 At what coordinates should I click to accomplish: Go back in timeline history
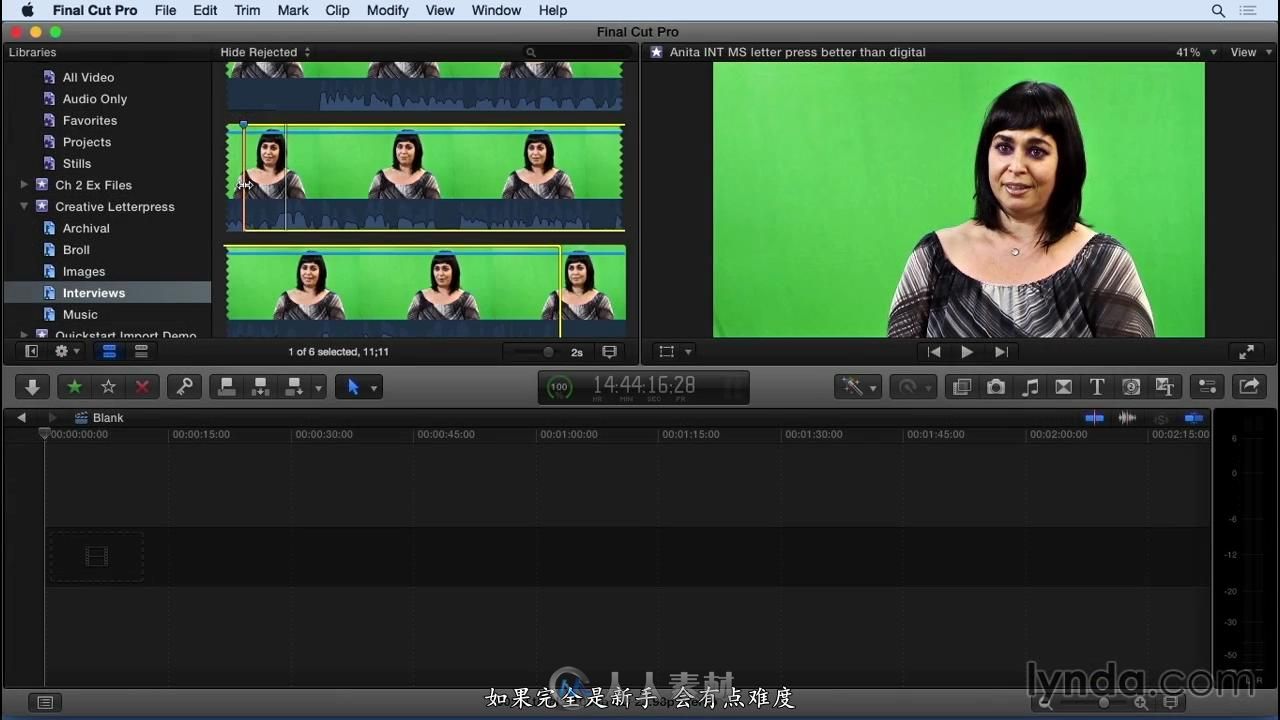coord(21,418)
